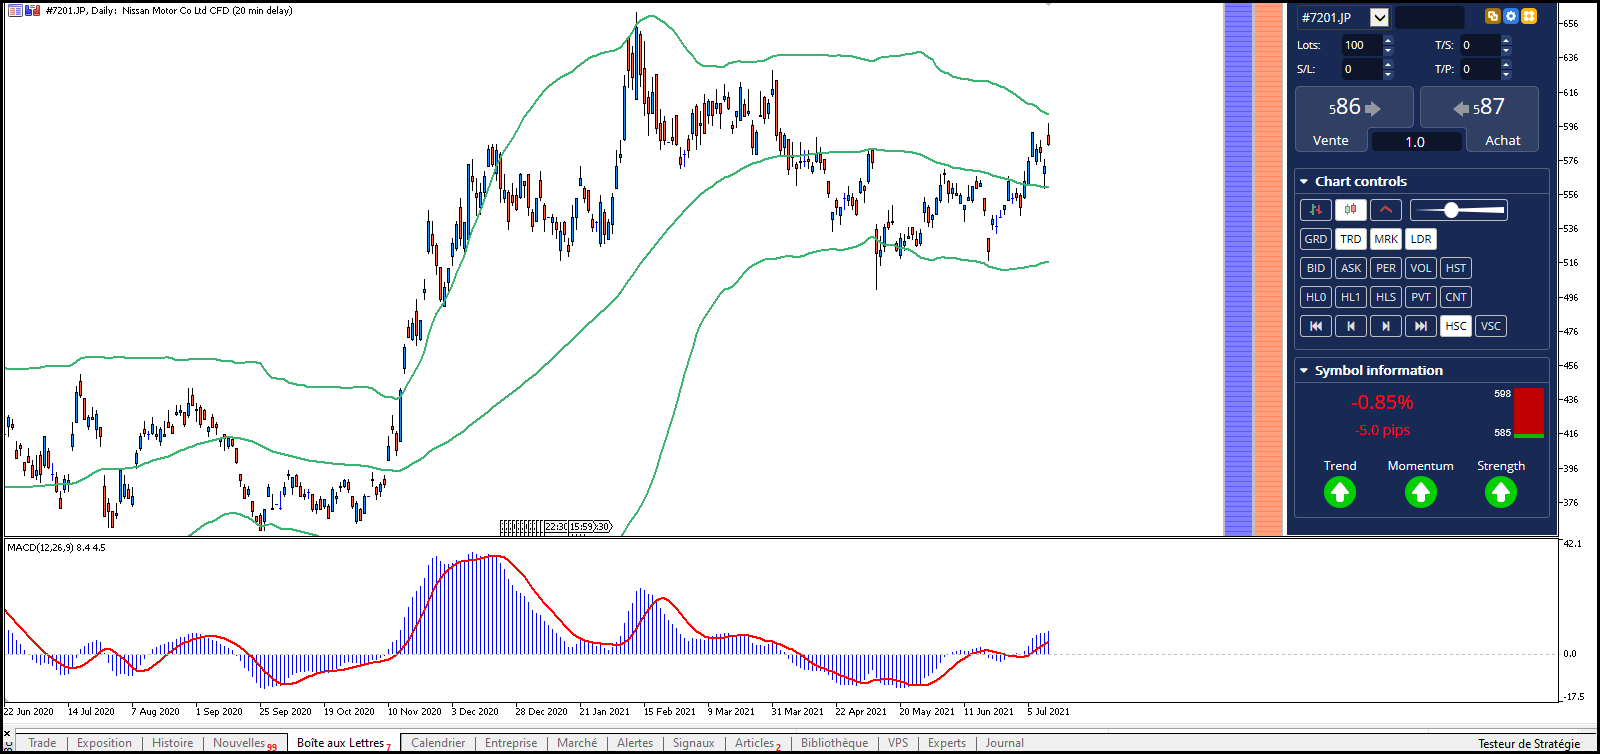This screenshot has width=1600, height=754.
Task: Click the Lots input field showing 100
Action: (x=1361, y=45)
